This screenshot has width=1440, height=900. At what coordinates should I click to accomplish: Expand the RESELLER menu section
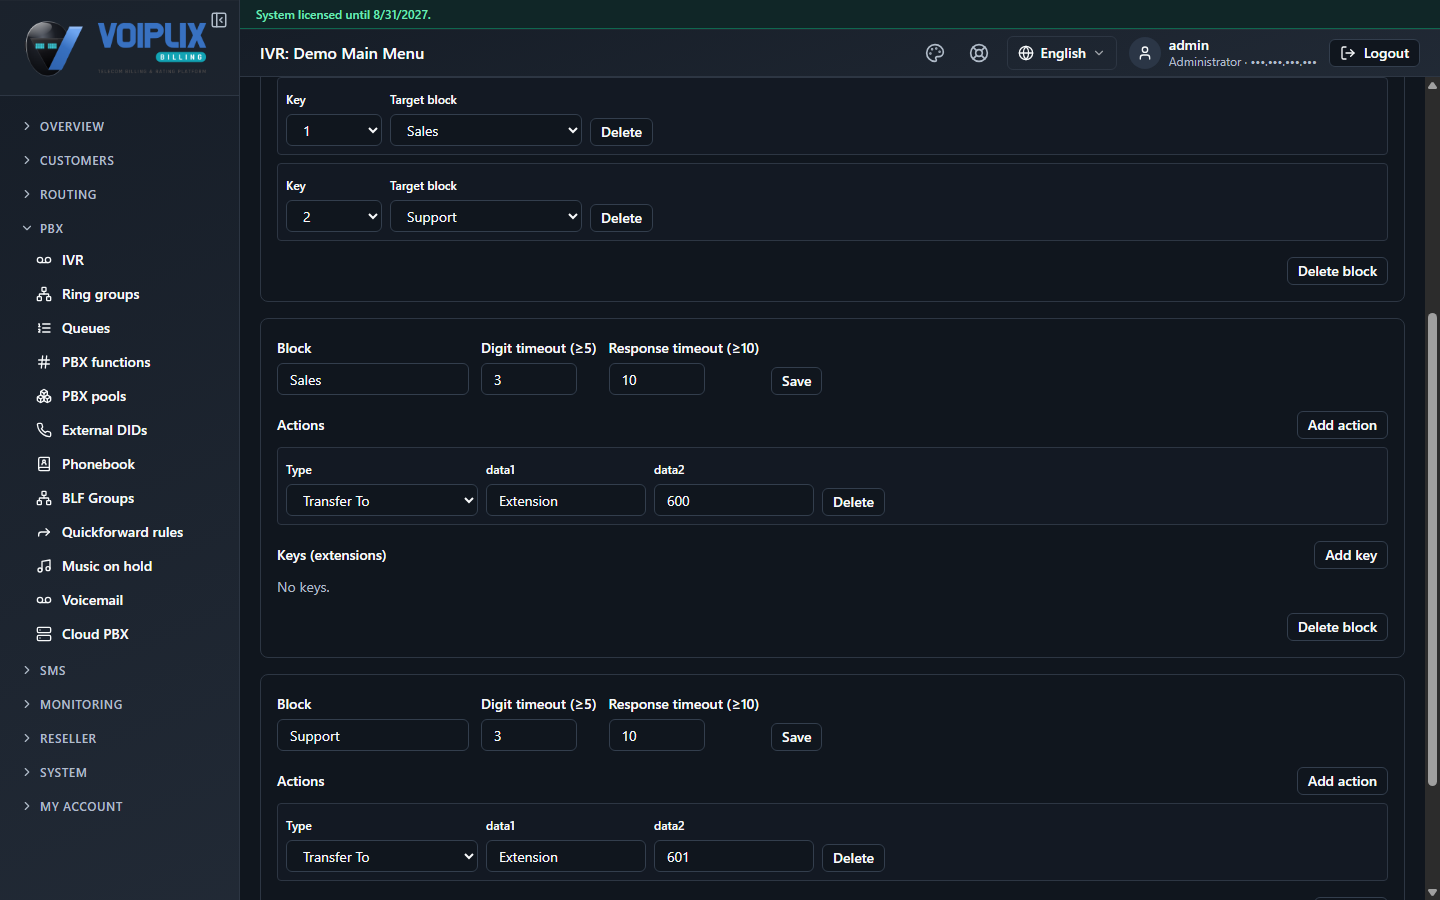[68, 739]
